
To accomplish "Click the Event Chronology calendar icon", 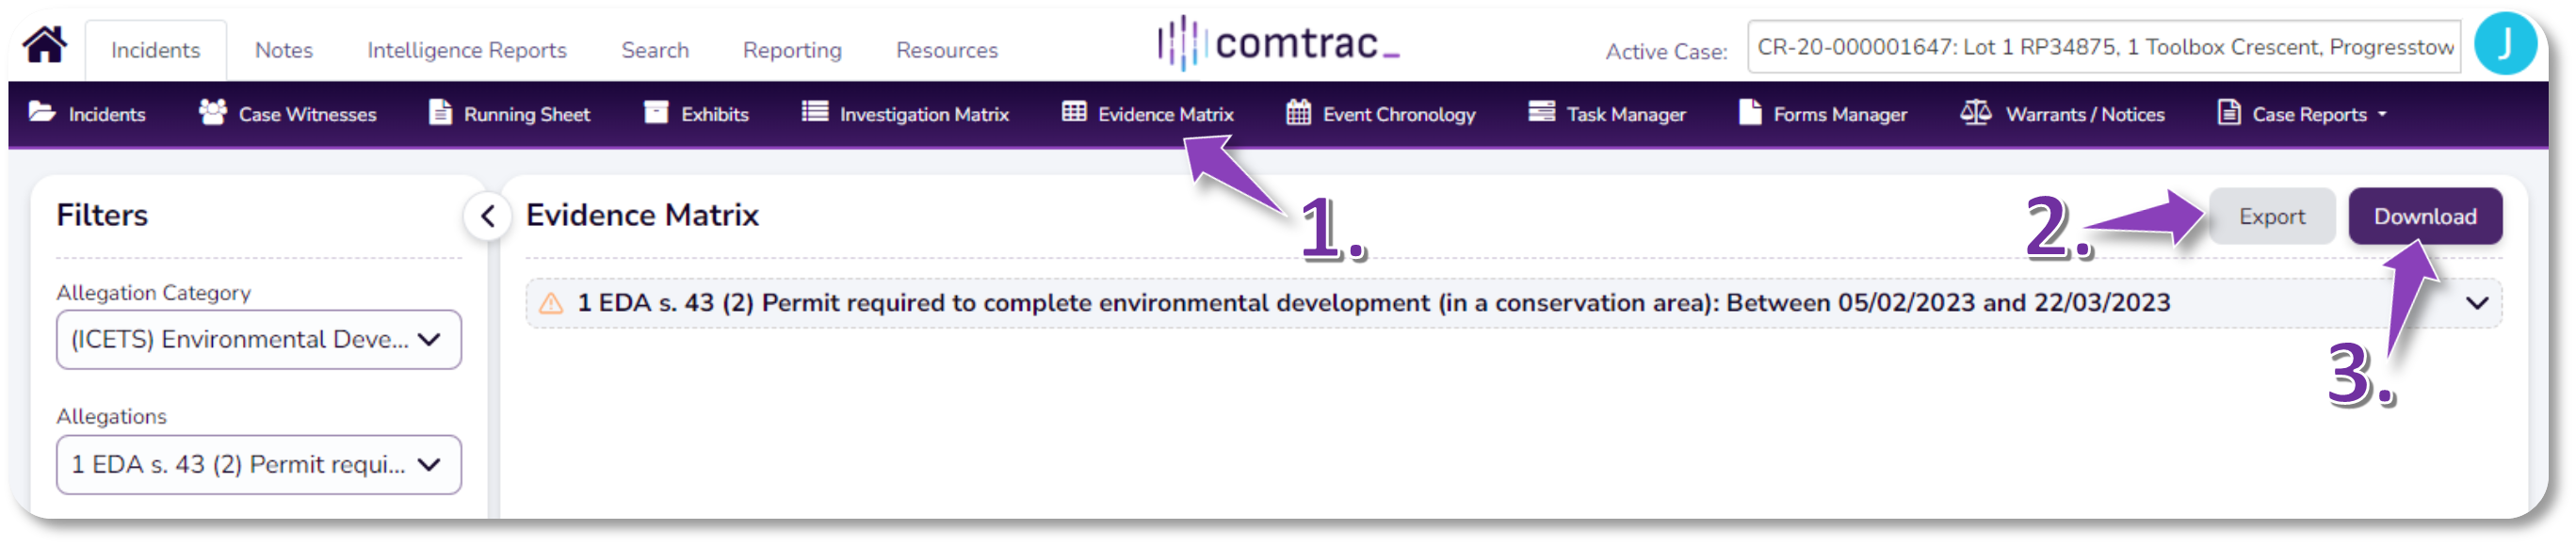I will pos(1298,112).
